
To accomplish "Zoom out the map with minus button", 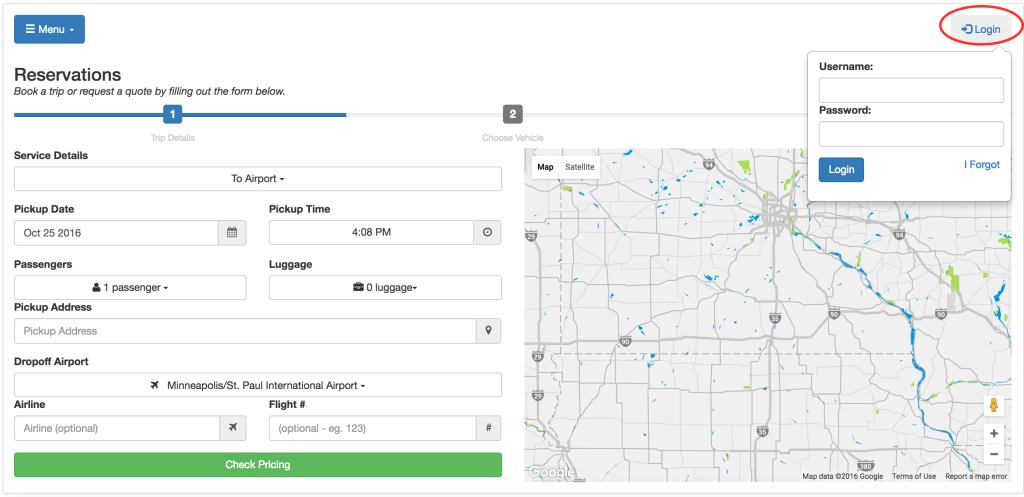I will [x=994, y=455].
